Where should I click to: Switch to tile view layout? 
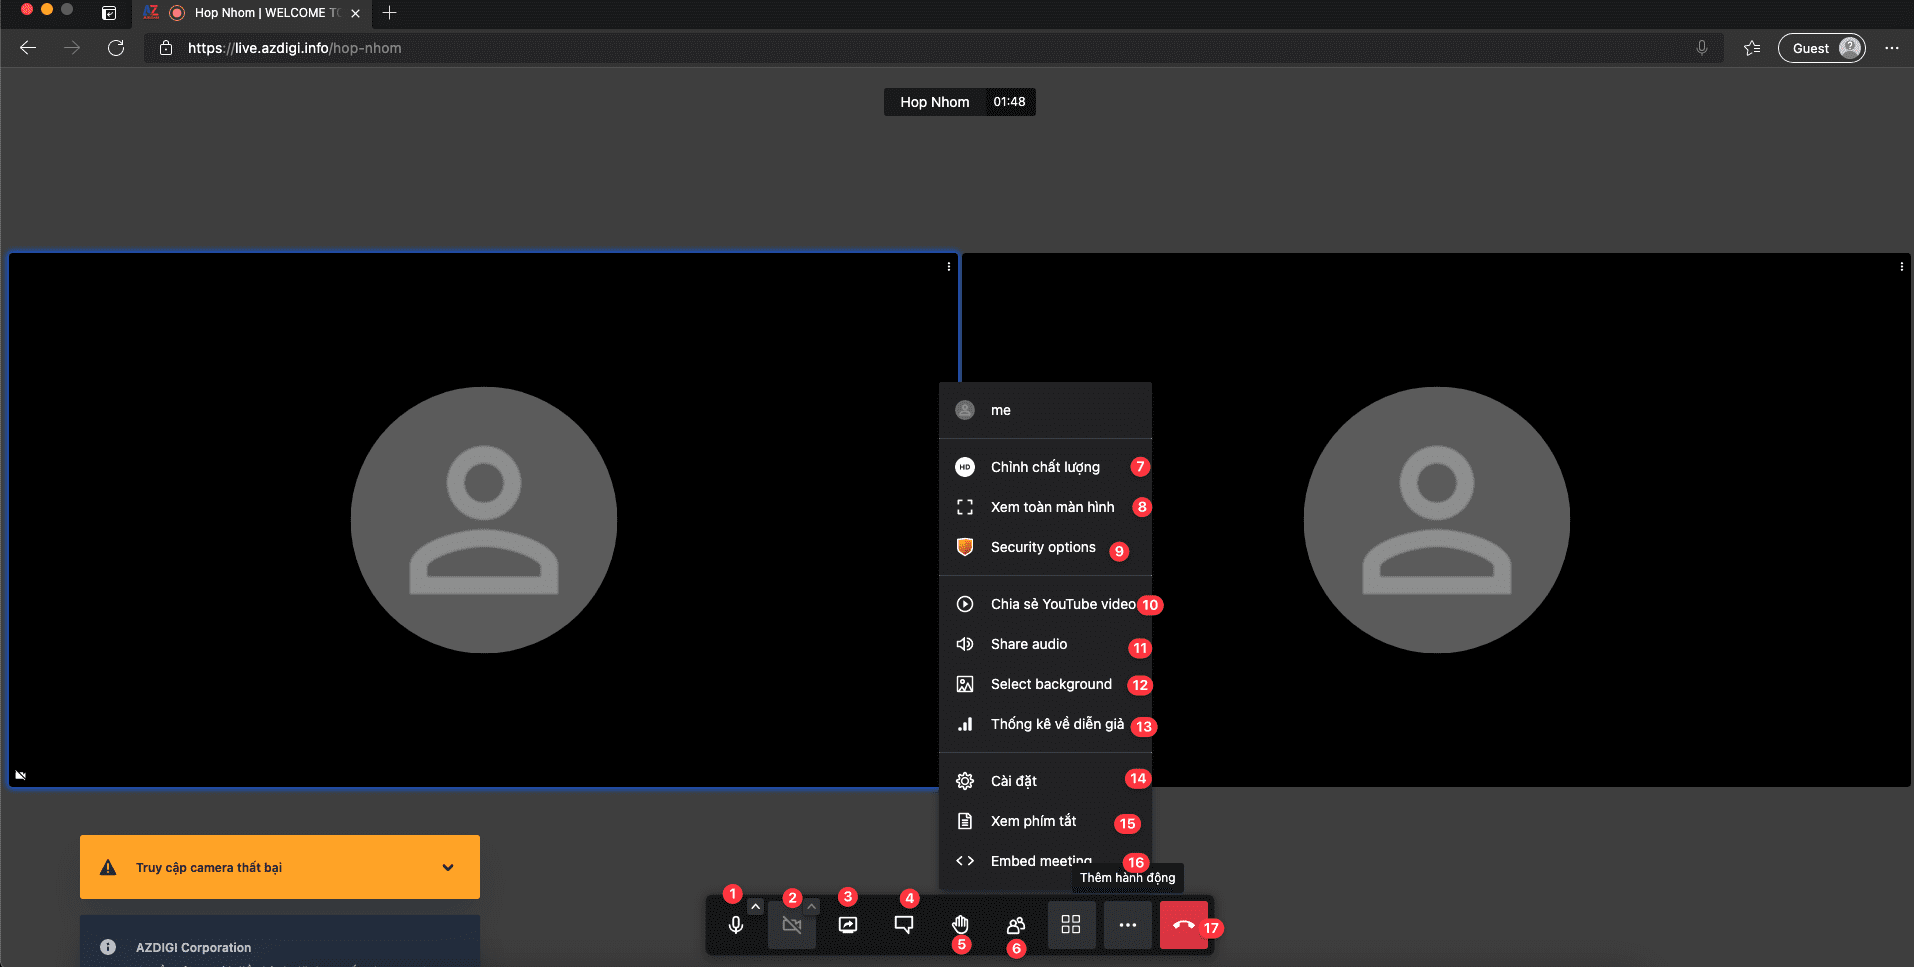click(x=1071, y=925)
